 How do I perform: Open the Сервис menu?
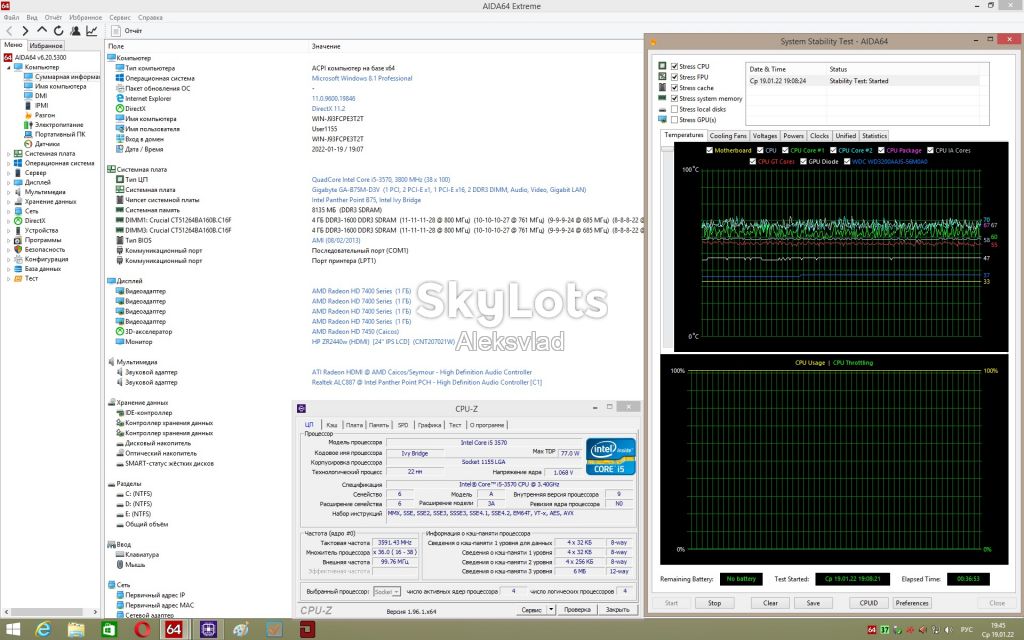(x=120, y=18)
